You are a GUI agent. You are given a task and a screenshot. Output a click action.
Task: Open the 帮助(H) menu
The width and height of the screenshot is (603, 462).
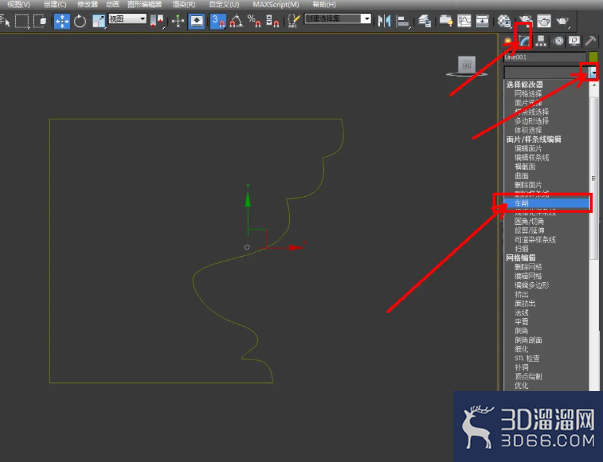point(324,5)
